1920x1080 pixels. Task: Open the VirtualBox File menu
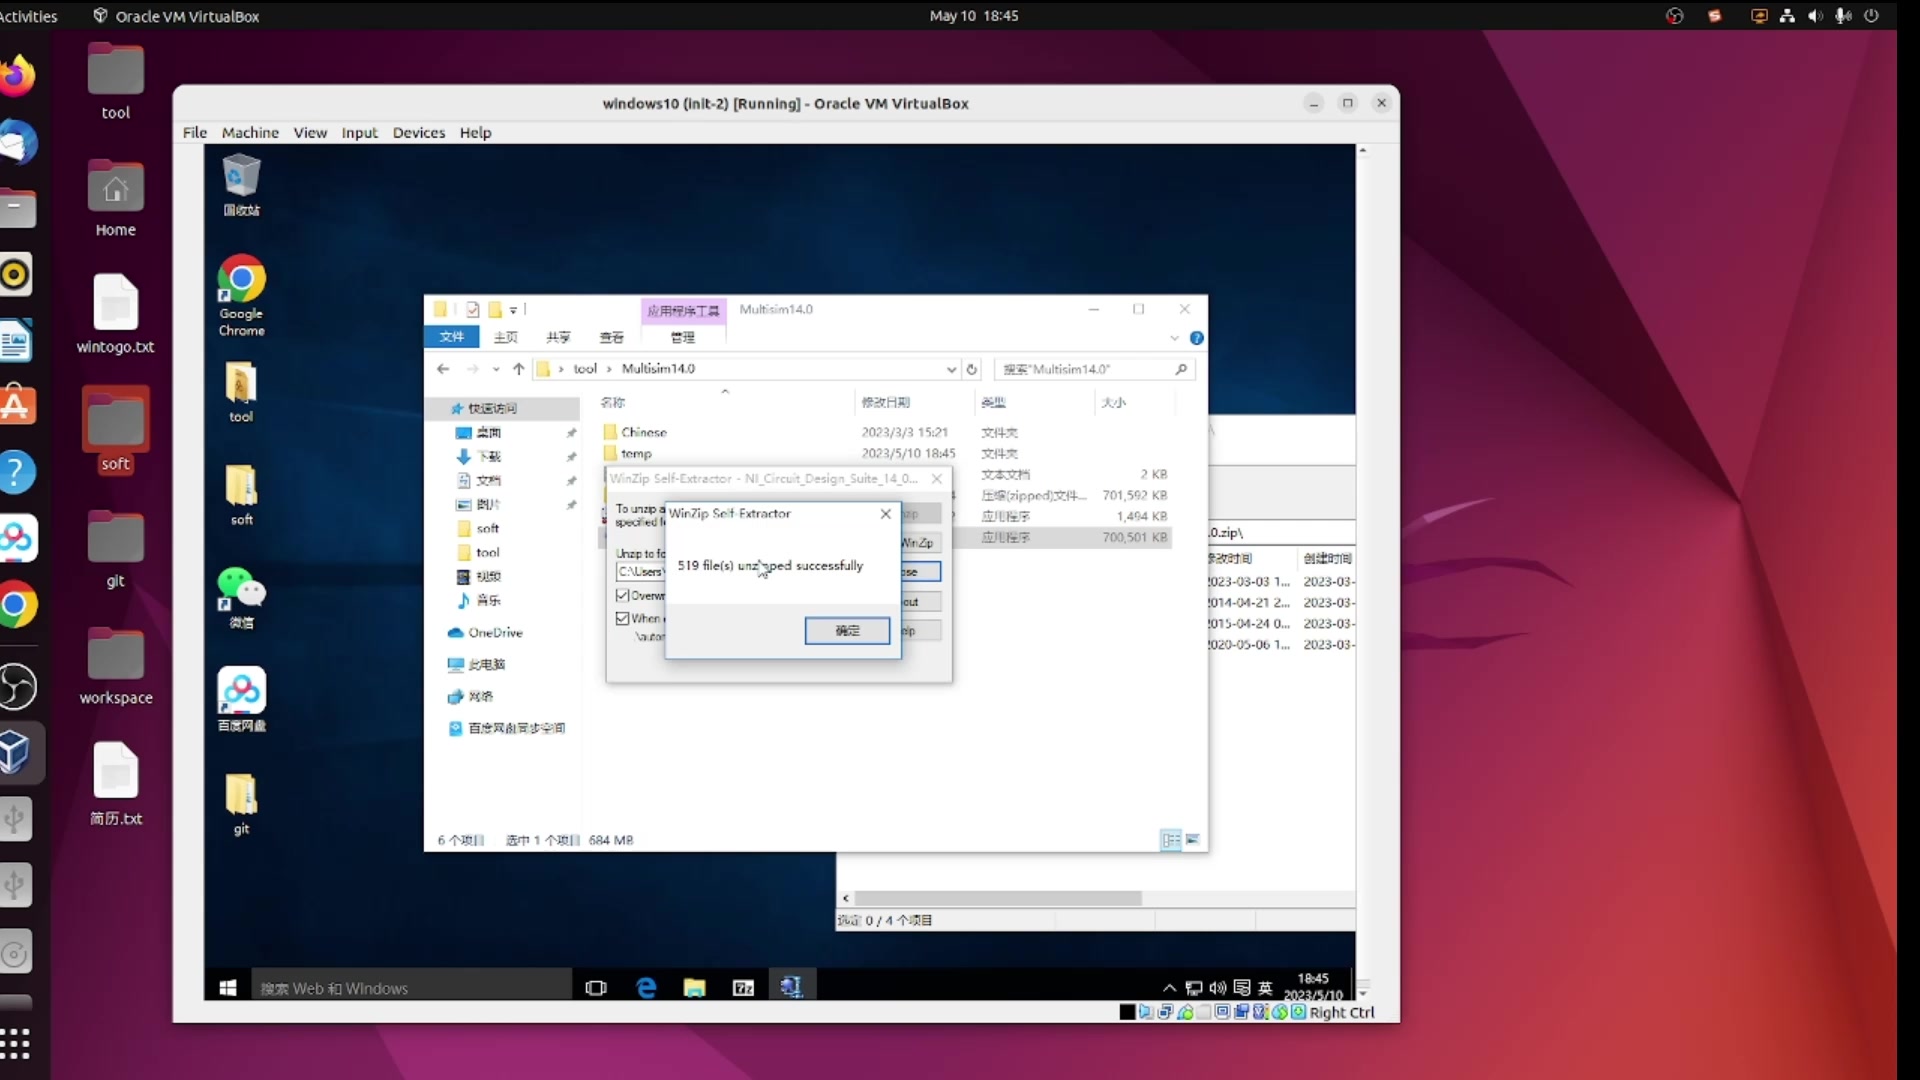pos(195,132)
